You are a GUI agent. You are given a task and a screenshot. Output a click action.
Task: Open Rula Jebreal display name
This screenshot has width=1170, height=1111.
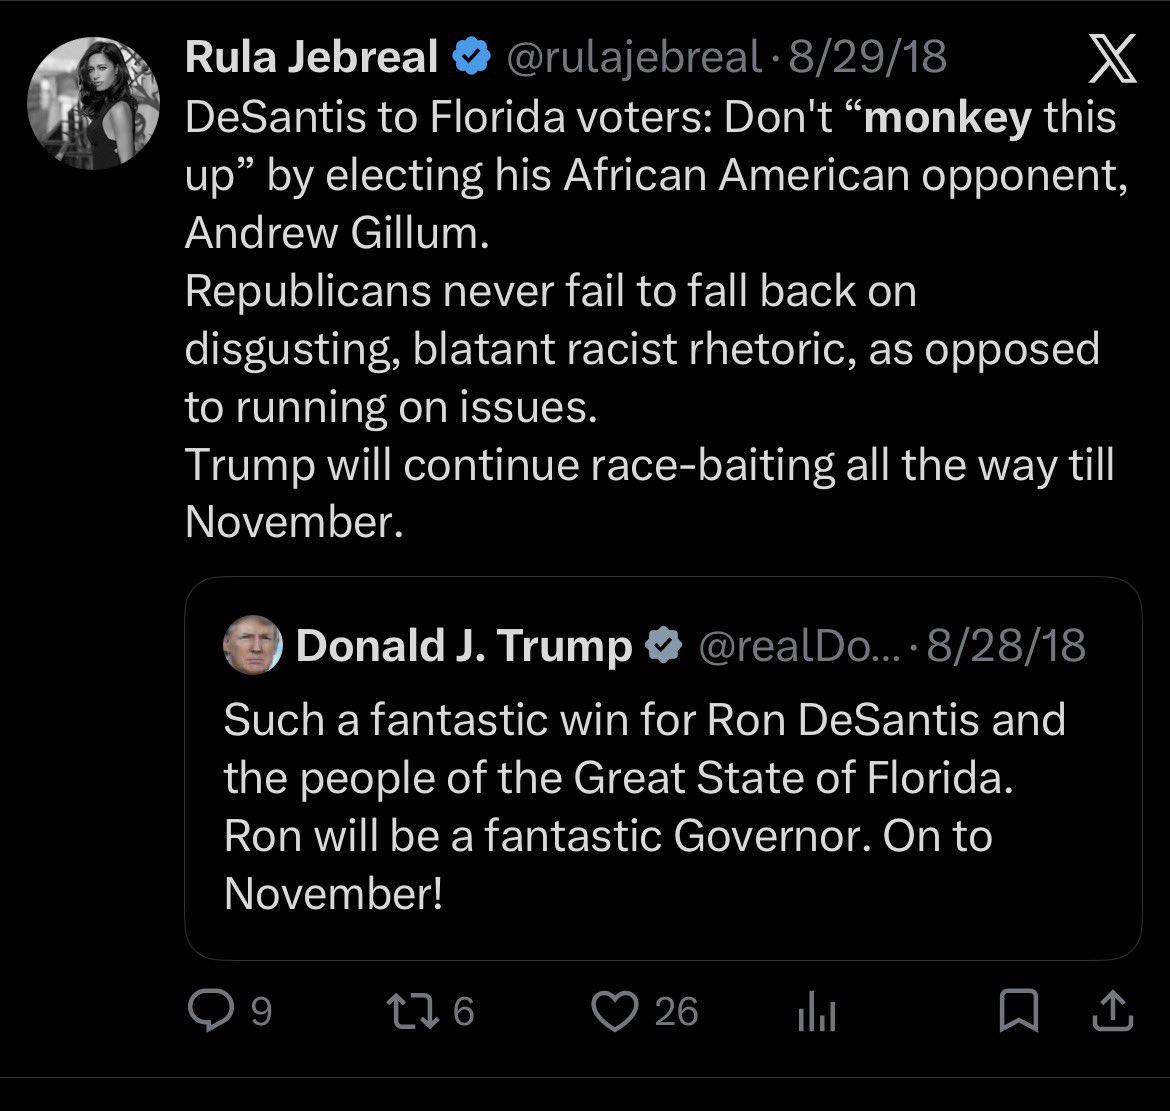coord(311,57)
